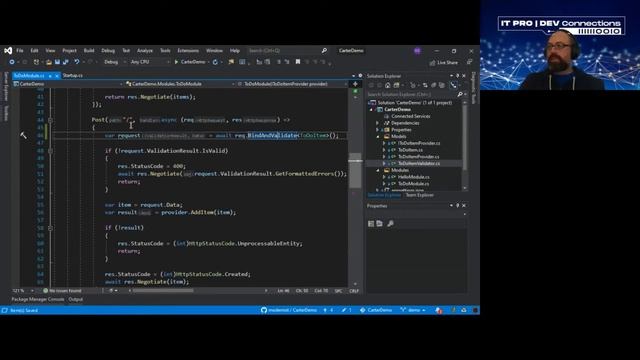Click the screwdriver quick actions icon in the margin
Viewport: 640px width, 360px height.
coord(23,135)
